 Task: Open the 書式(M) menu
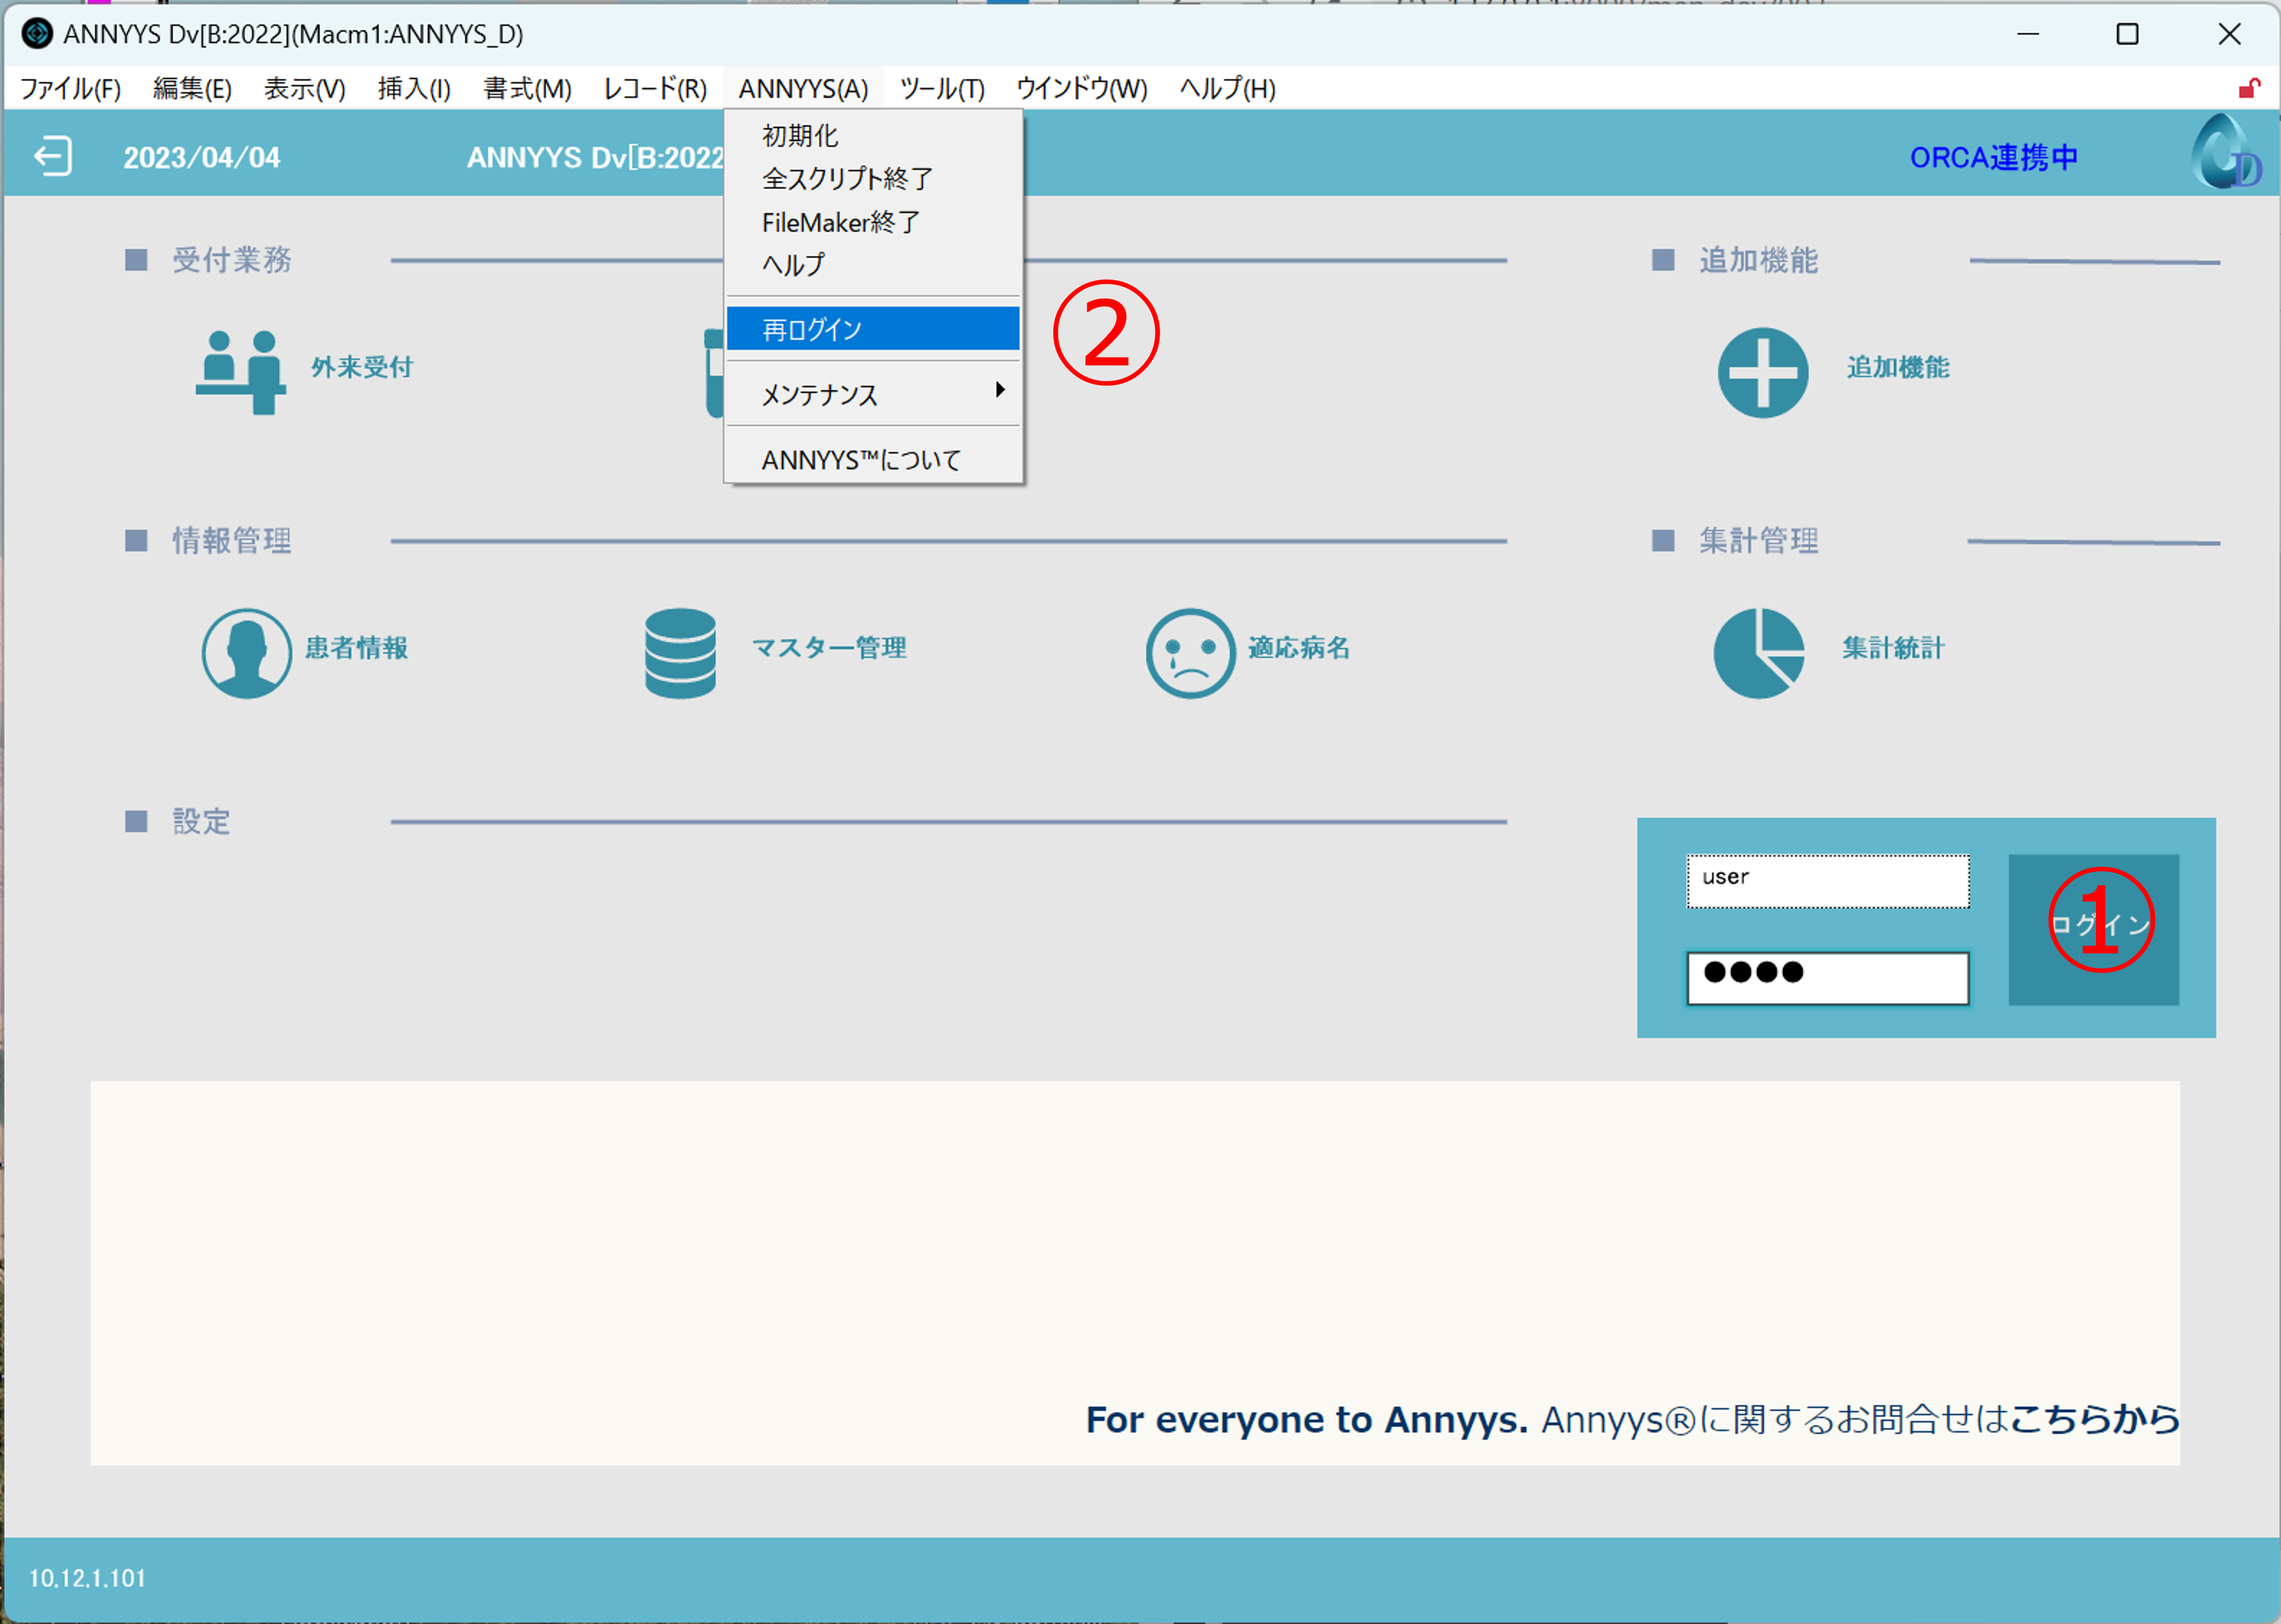(x=527, y=89)
